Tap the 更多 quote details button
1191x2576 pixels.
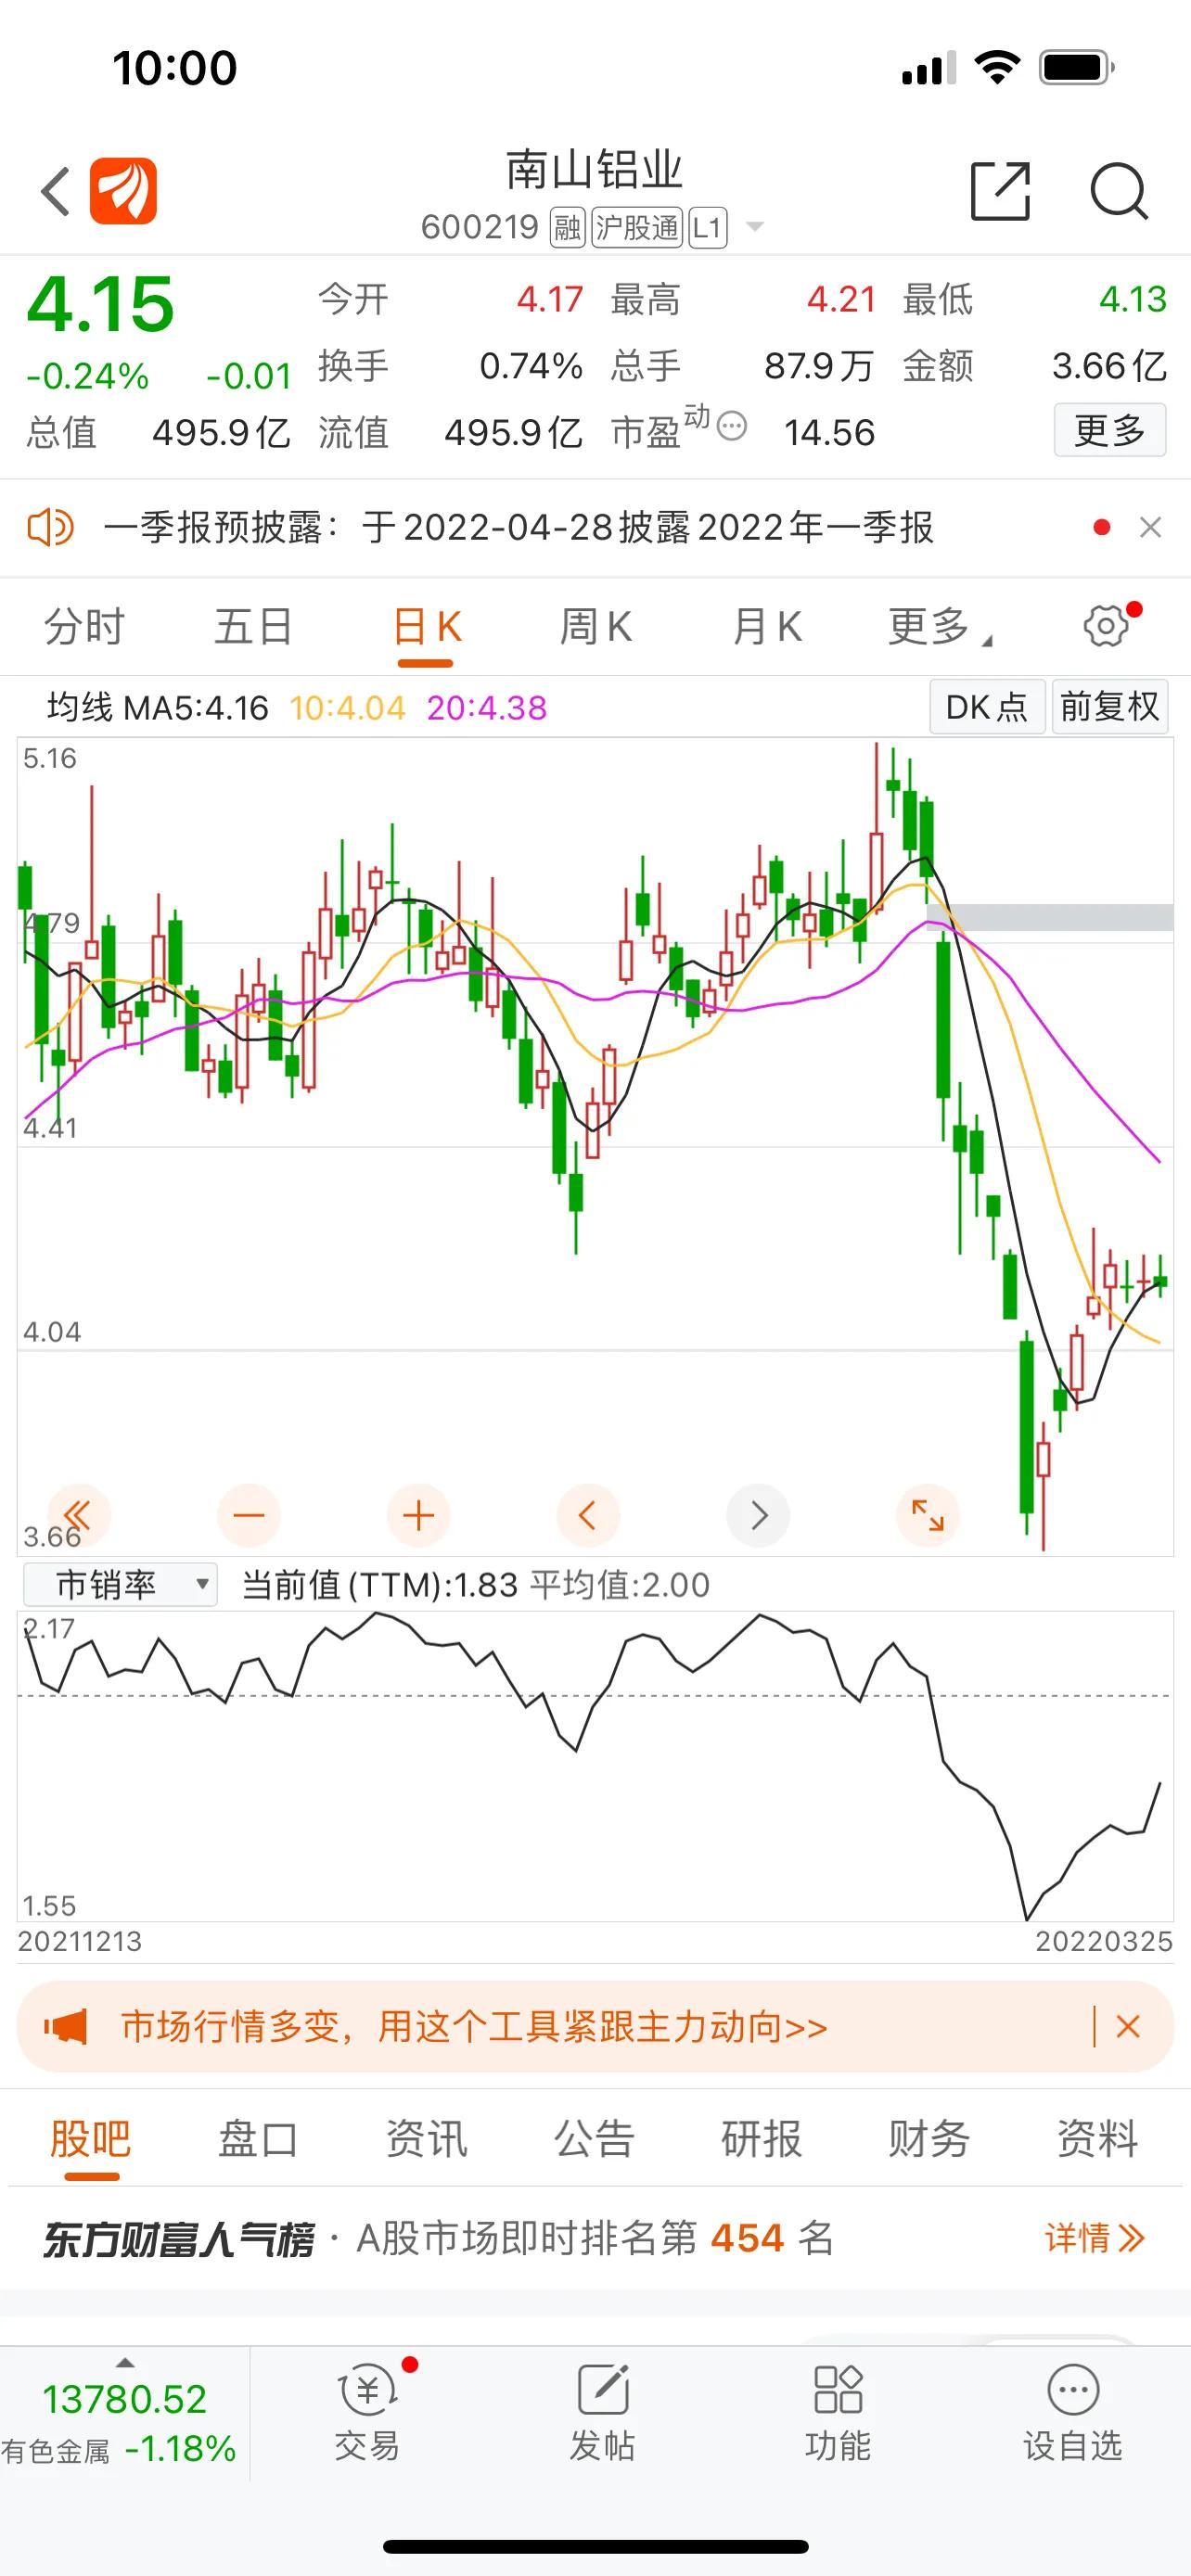pyautogui.click(x=1109, y=431)
